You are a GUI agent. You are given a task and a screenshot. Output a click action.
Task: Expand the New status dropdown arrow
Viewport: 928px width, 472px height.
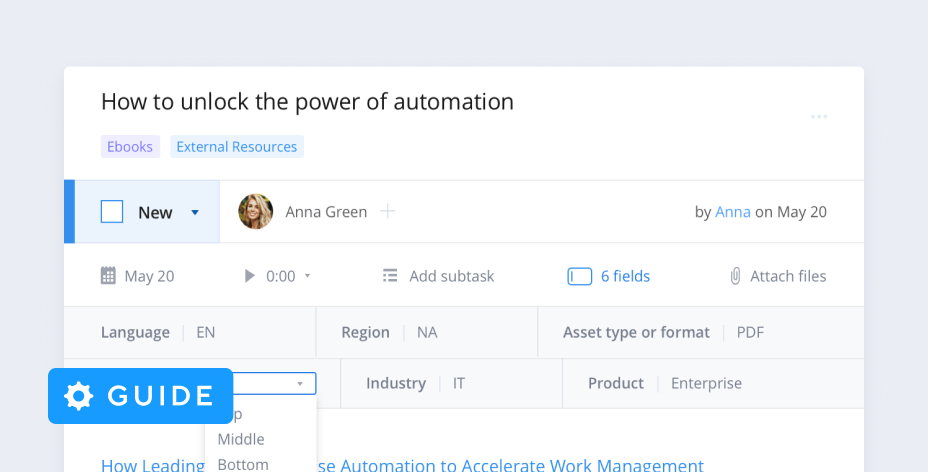pos(195,212)
